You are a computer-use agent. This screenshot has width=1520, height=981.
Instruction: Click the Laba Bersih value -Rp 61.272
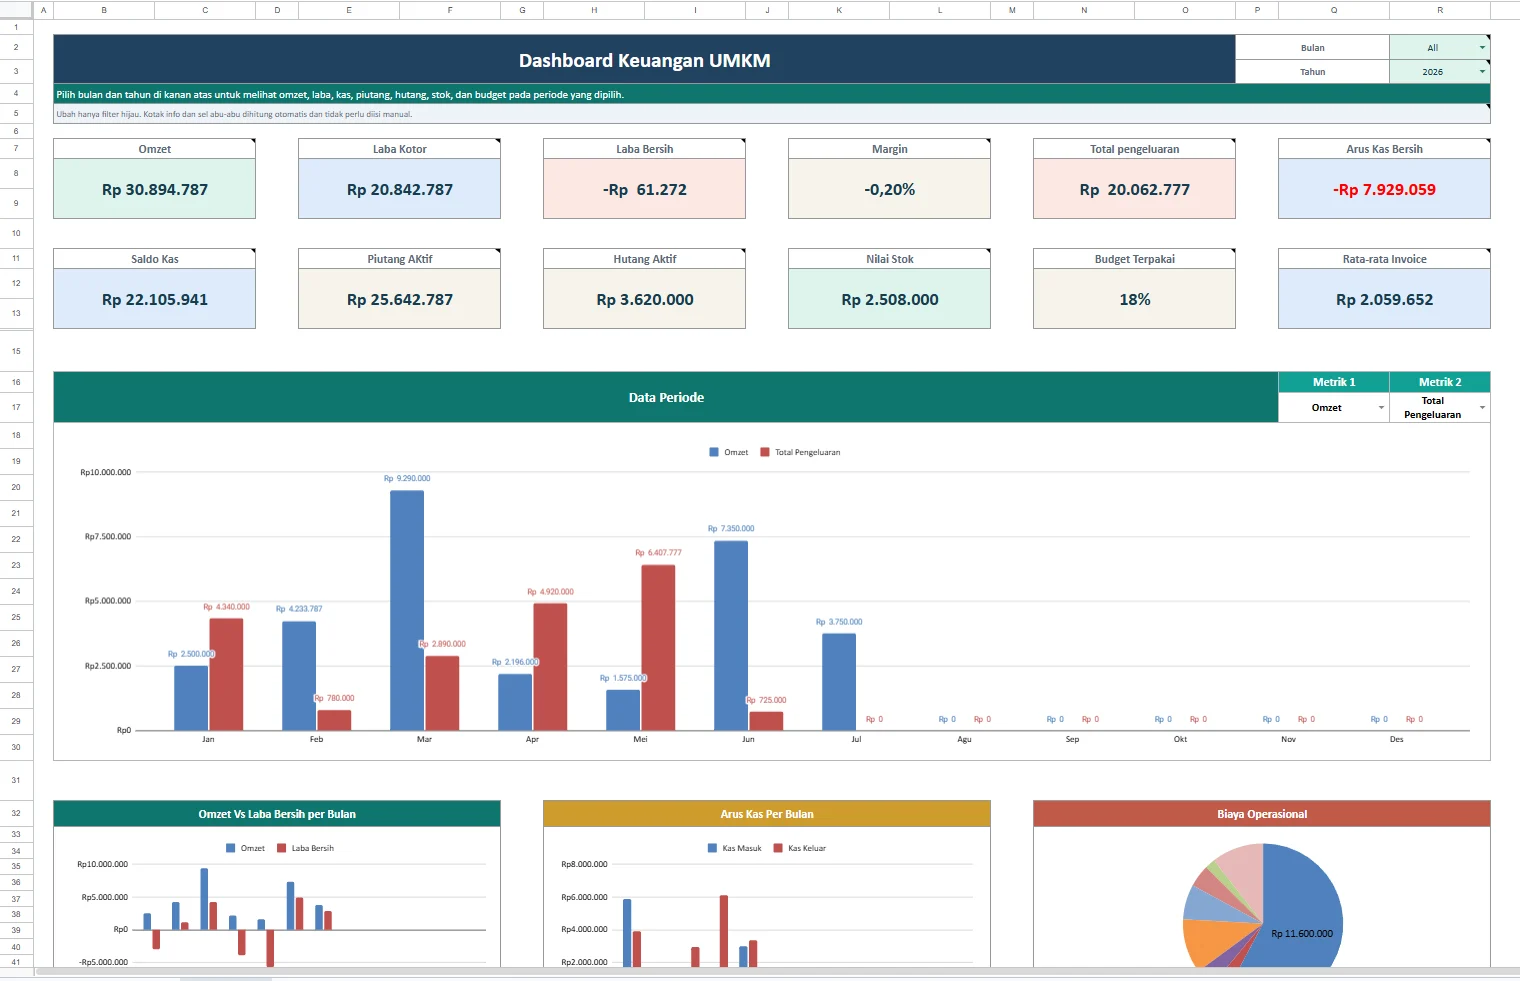(x=645, y=189)
